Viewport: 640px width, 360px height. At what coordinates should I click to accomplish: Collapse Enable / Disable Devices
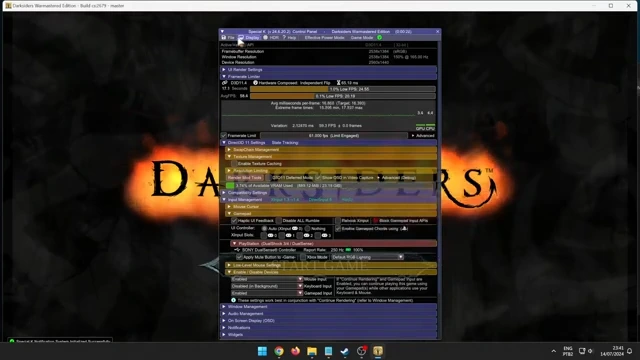331,272
